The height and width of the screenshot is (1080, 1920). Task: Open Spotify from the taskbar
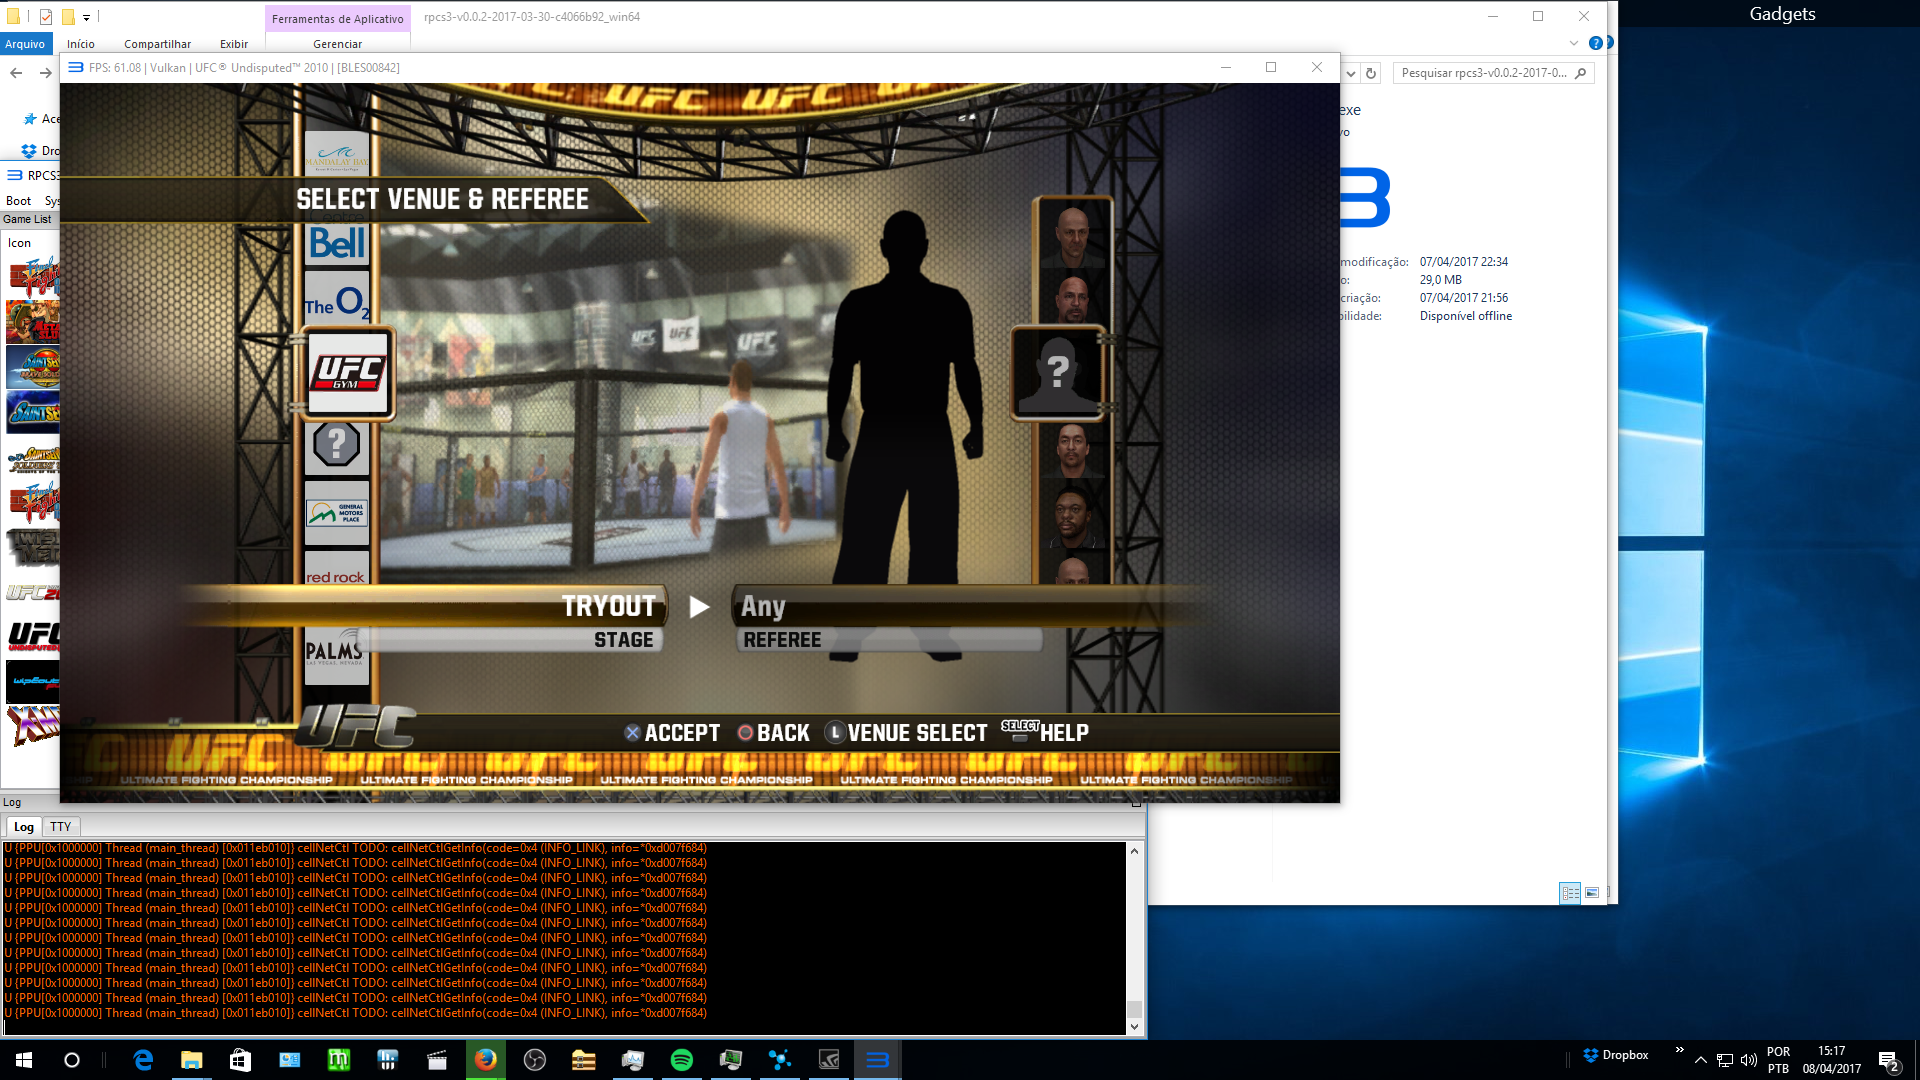click(682, 1060)
